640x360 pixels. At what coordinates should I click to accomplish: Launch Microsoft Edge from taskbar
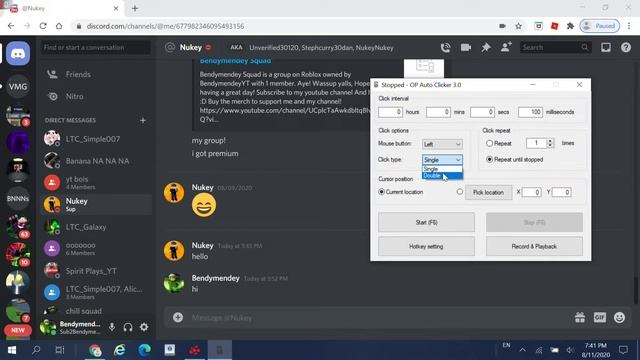[144, 350]
